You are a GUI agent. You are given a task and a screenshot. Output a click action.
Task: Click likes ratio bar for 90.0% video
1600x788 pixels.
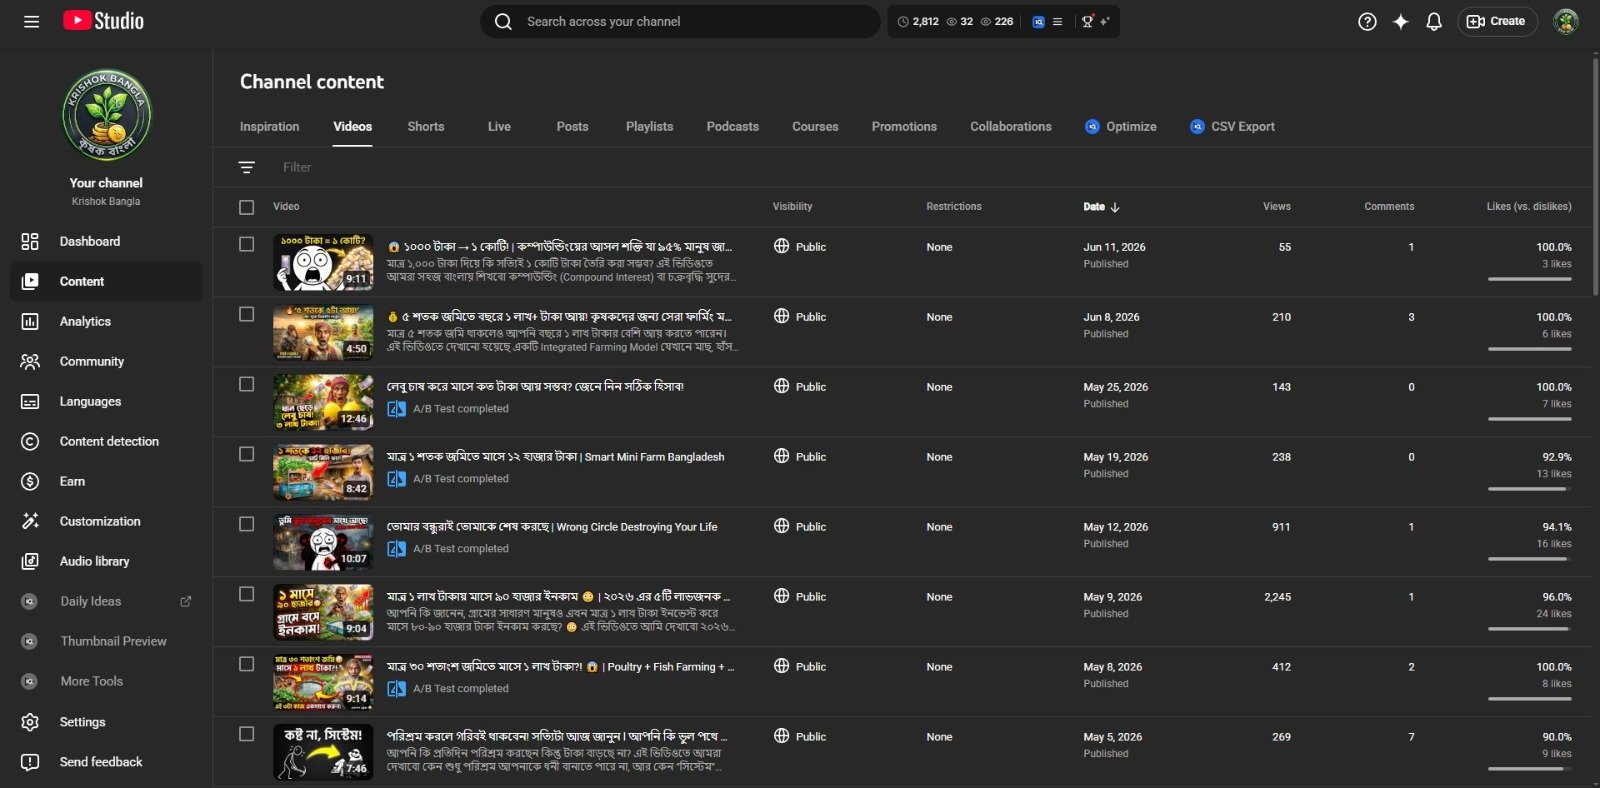tap(1530, 769)
